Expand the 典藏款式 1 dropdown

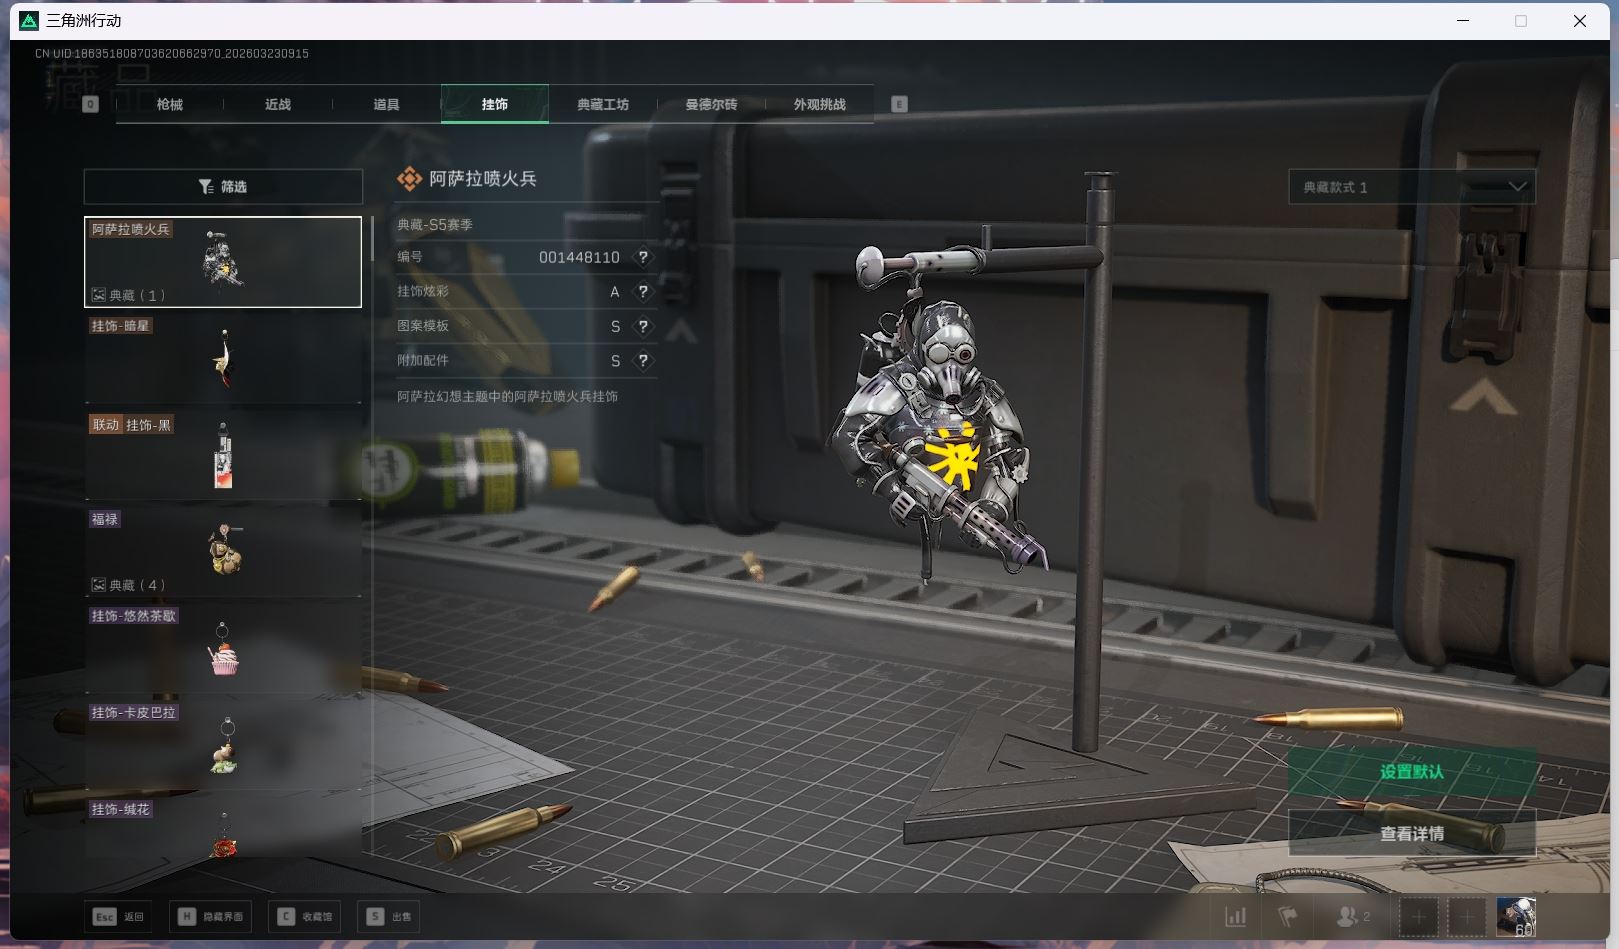tap(1411, 187)
